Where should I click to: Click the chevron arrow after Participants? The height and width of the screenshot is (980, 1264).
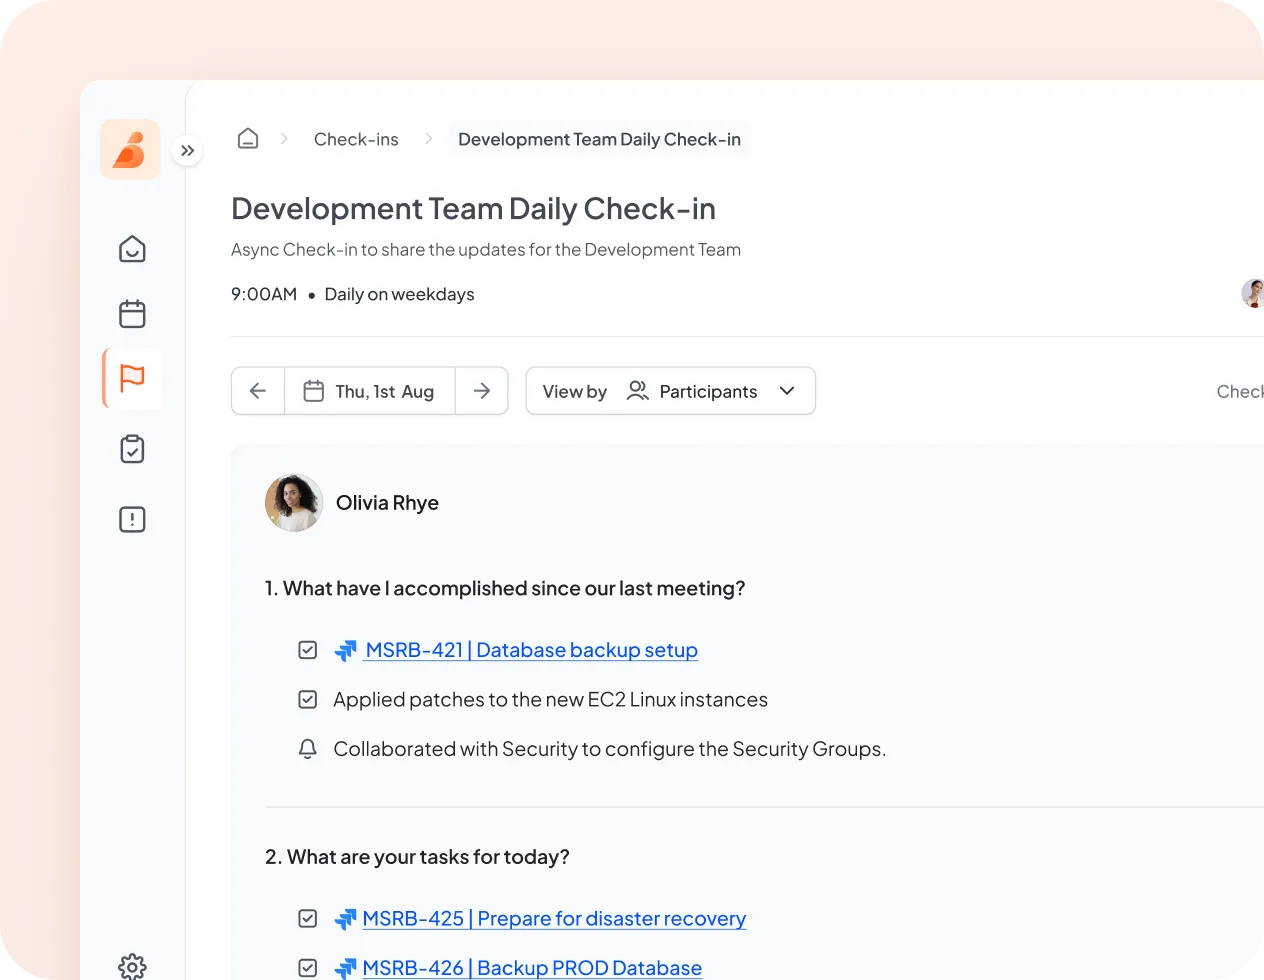(787, 391)
